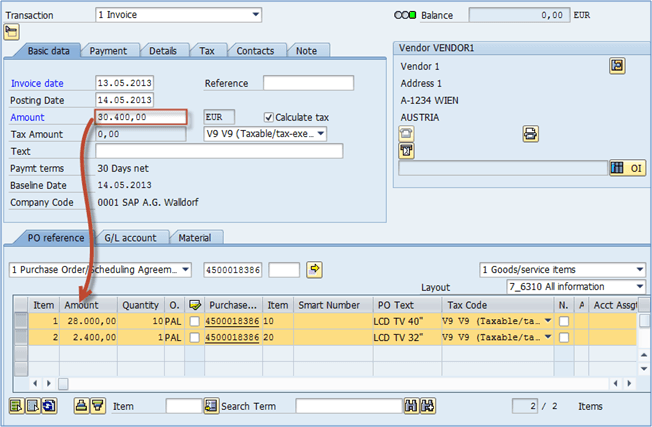
Task: Open purchase order 4500018386 link in row 1
Action: tap(232, 321)
